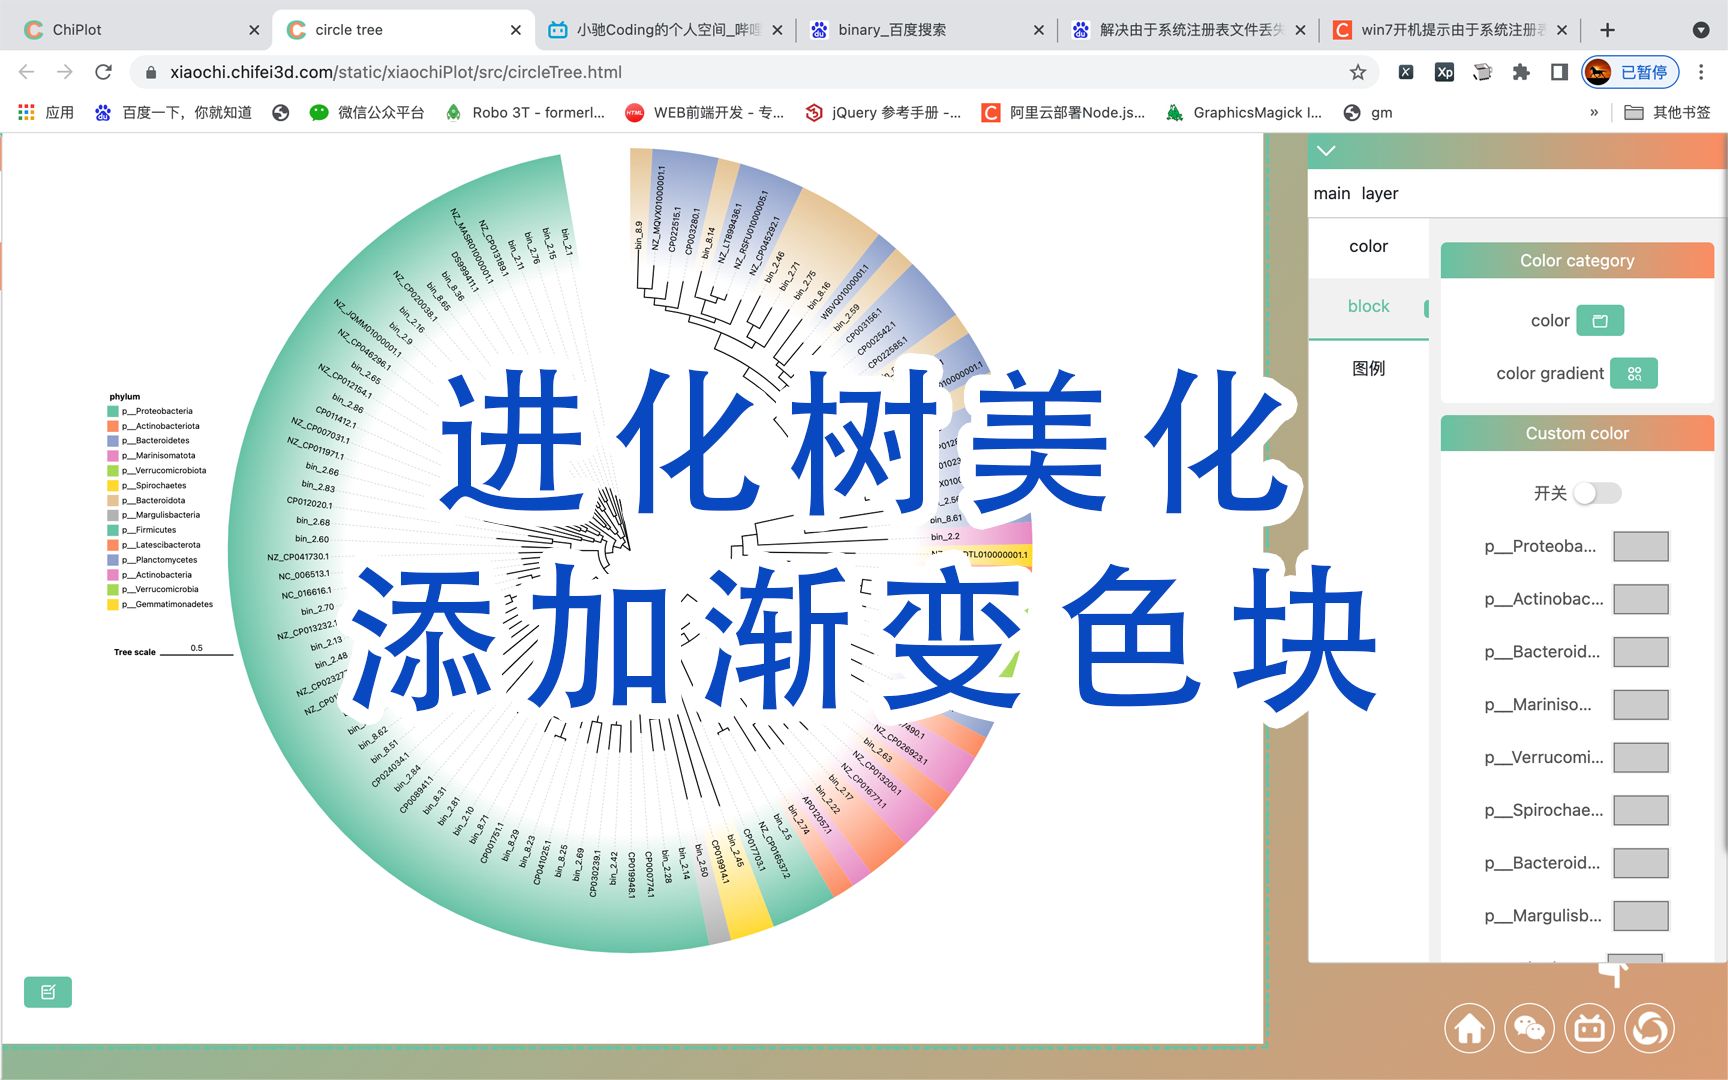Select the block menu item
The width and height of the screenshot is (1728, 1080).
(1368, 306)
